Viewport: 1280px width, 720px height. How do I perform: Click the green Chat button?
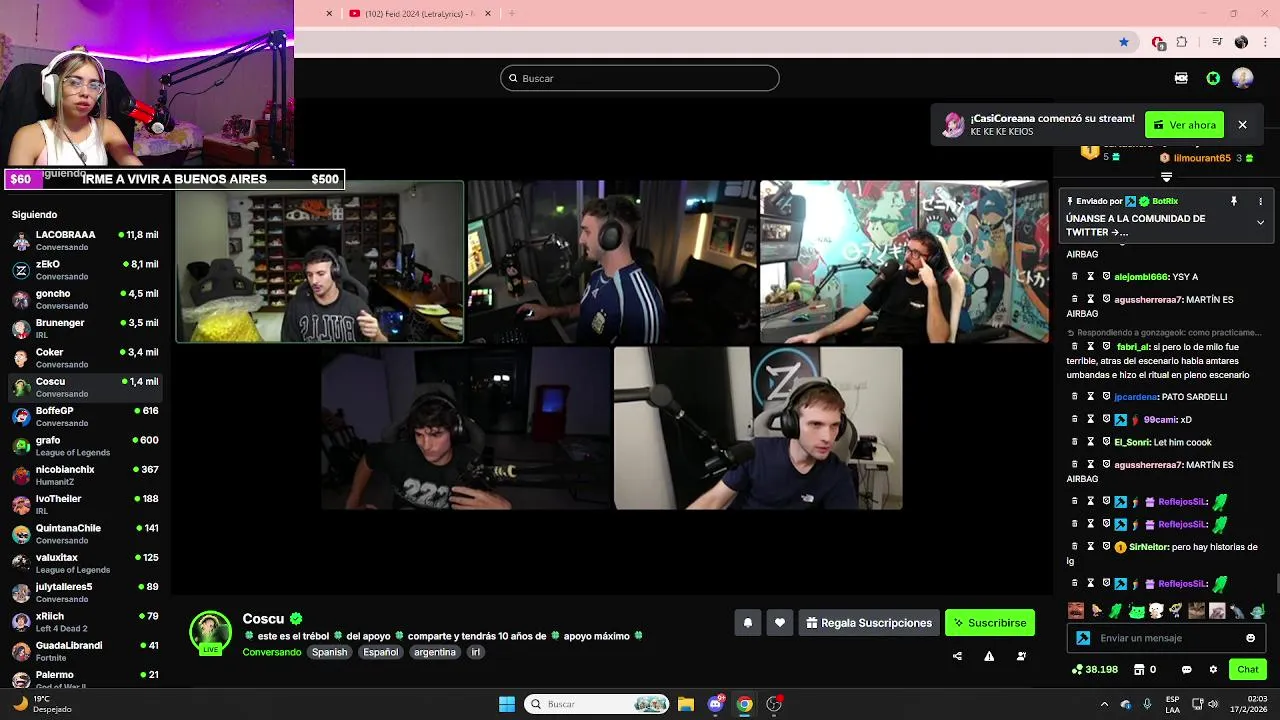point(1248,669)
